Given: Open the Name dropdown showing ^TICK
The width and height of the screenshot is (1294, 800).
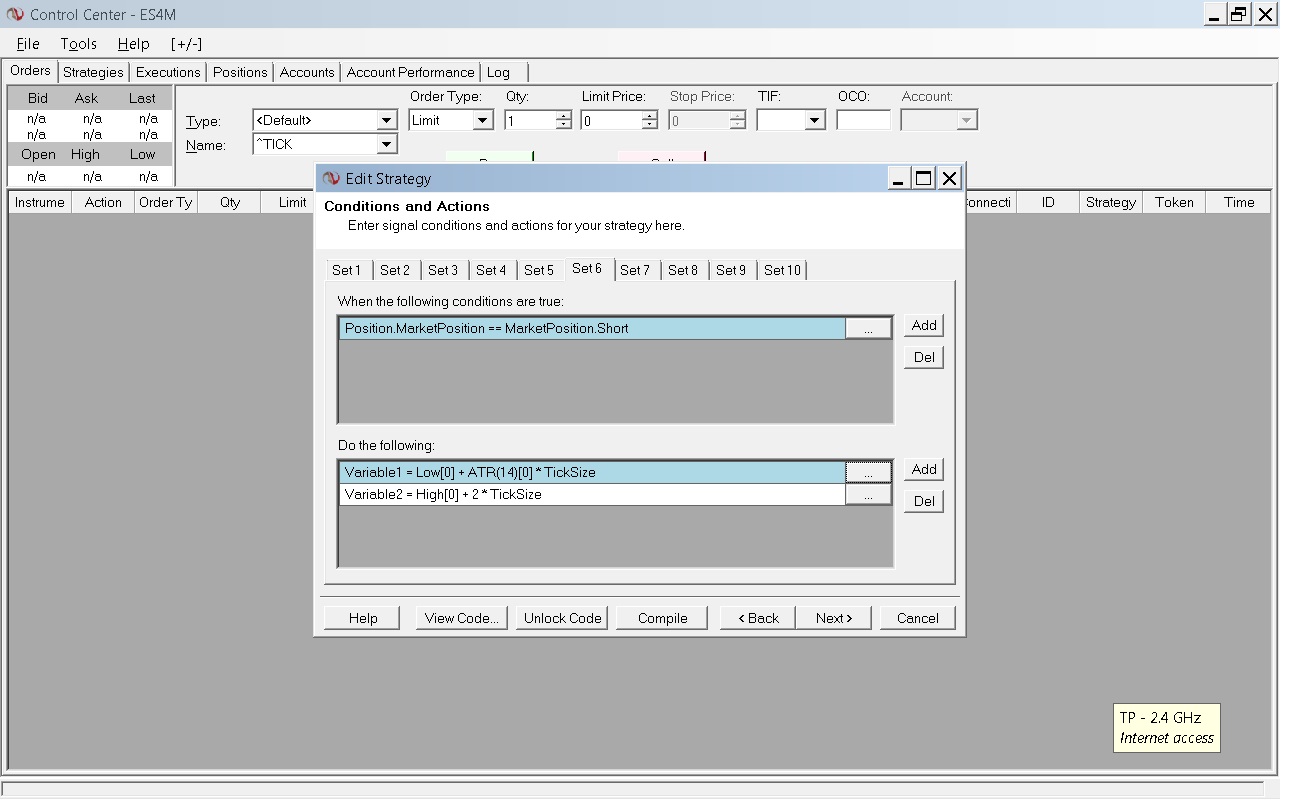Looking at the screenshot, I should pyautogui.click(x=387, y=145).
